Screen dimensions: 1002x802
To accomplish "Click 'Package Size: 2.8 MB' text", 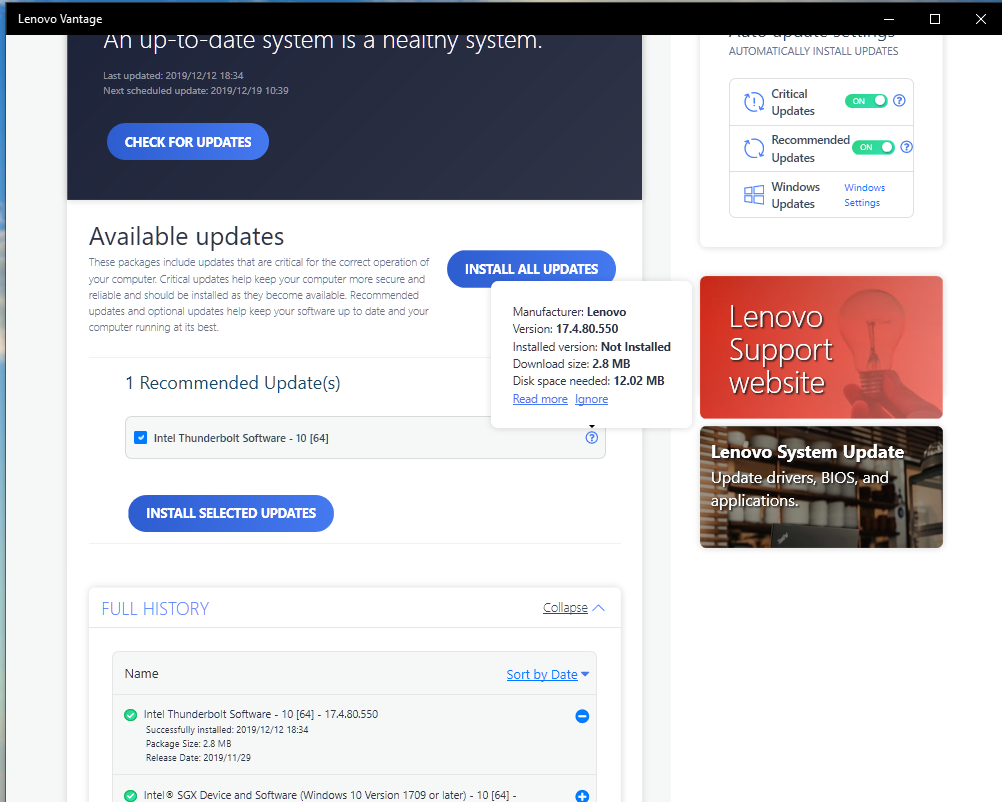I will (x=189, y=744).
